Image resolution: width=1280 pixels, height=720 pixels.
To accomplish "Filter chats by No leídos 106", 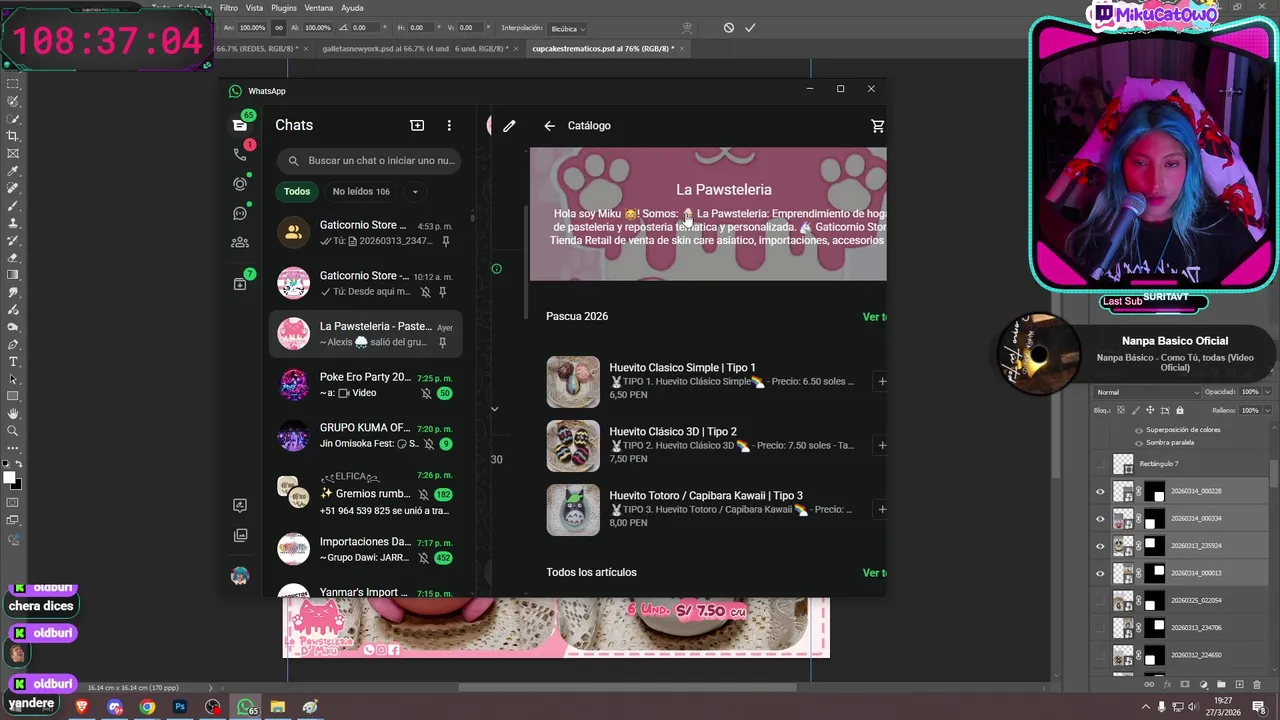I will tap(361, 191).
